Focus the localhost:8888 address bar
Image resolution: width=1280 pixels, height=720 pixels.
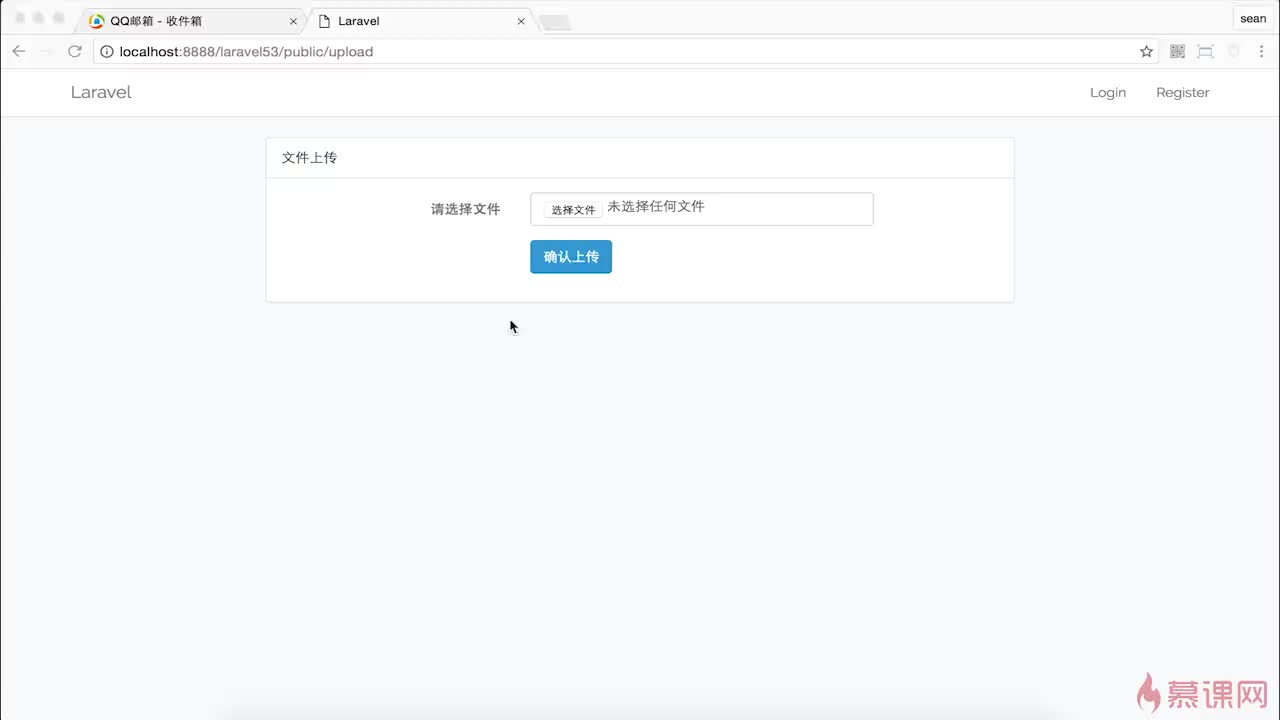624,51
